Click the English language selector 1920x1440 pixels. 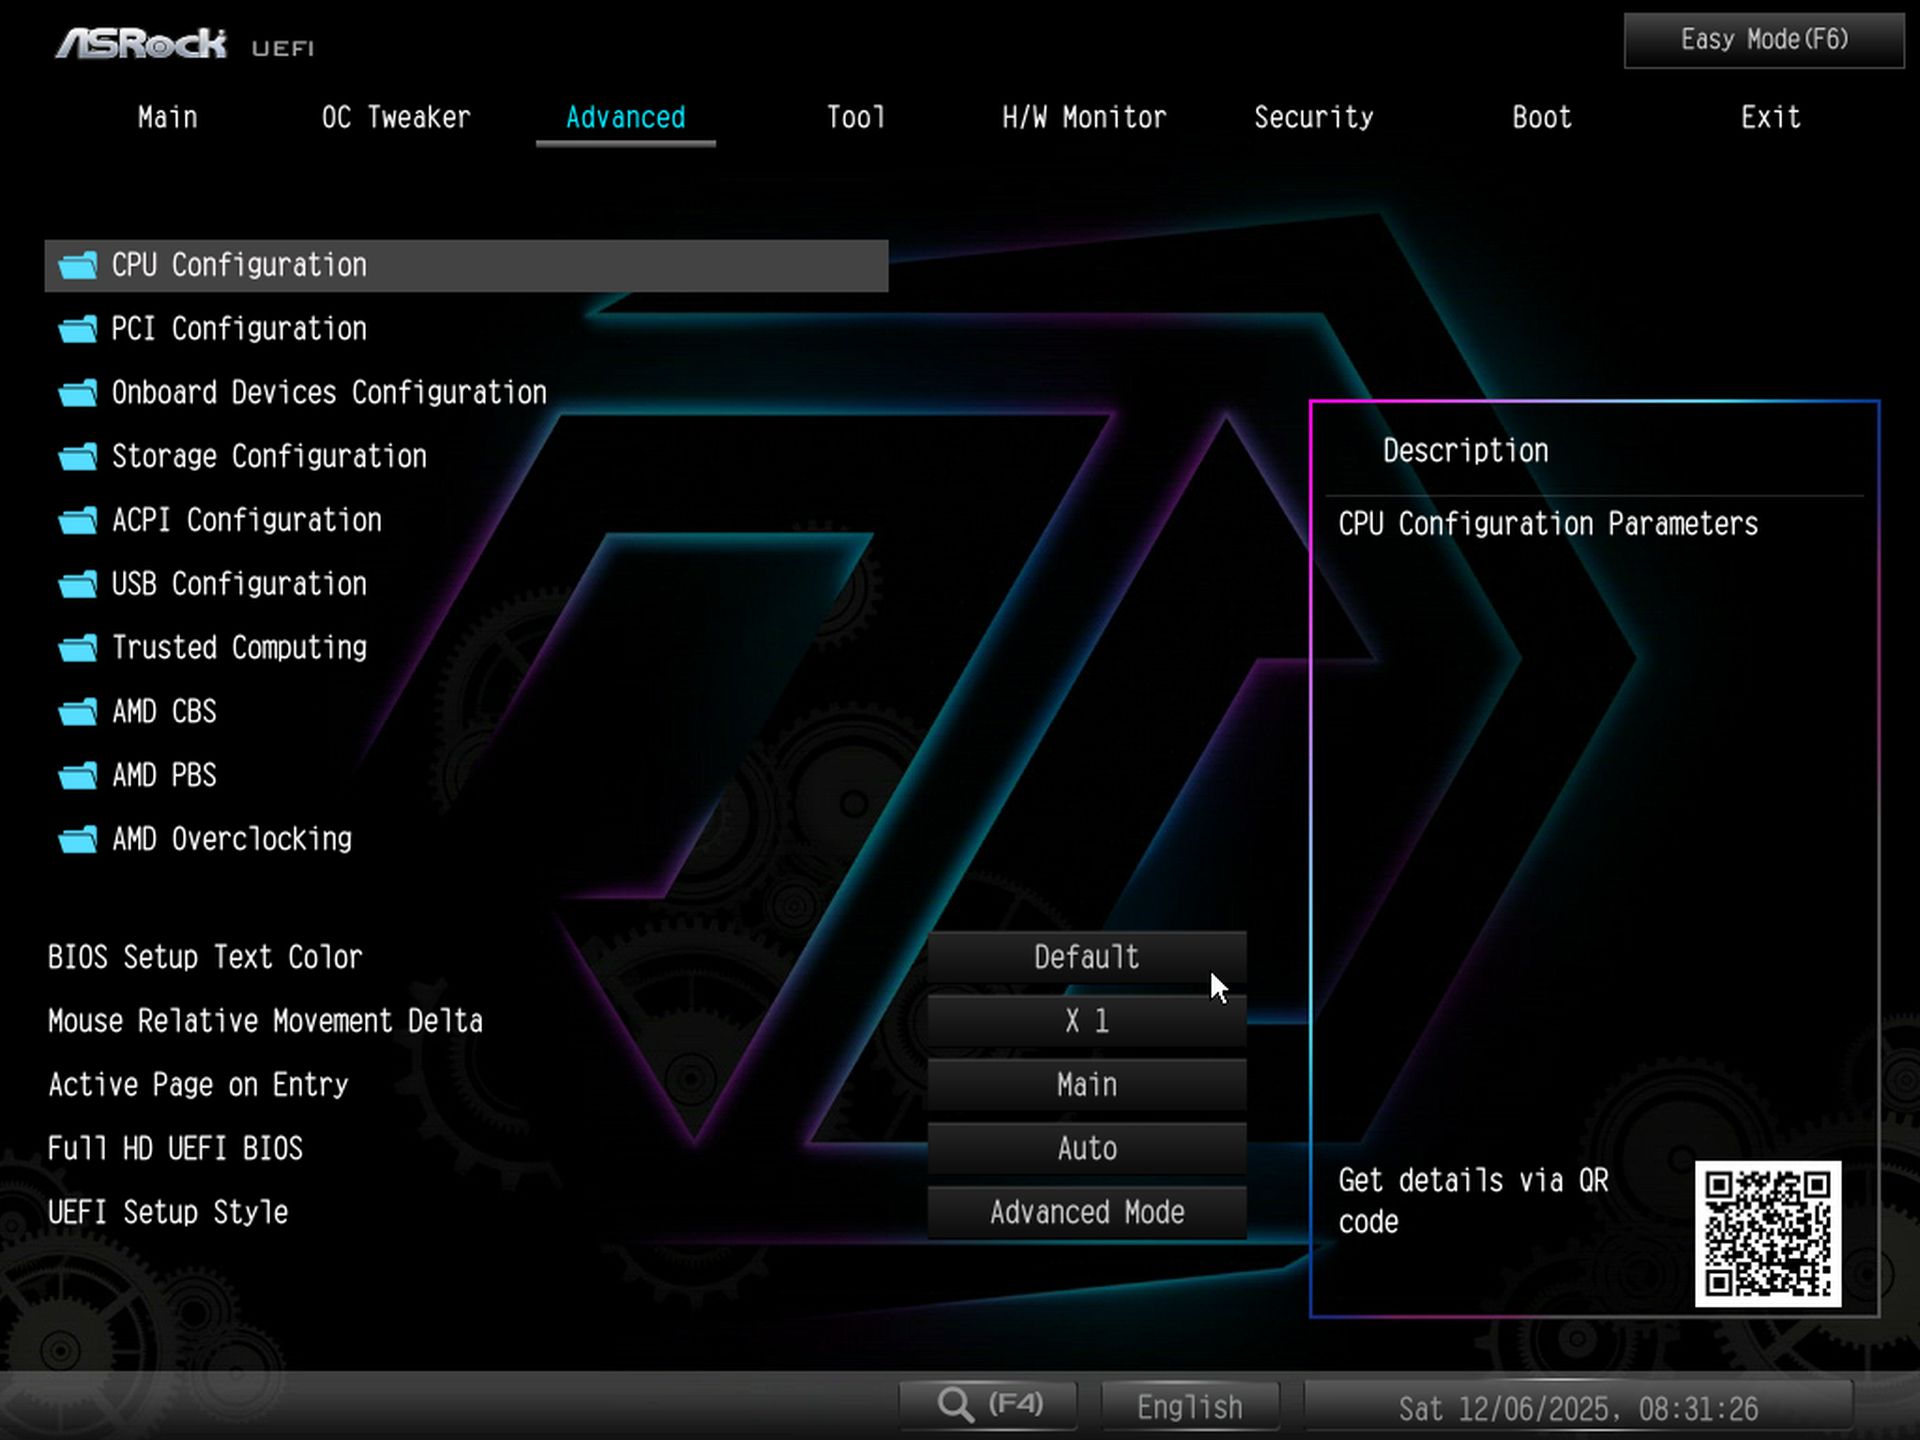pos(1189,1405)
